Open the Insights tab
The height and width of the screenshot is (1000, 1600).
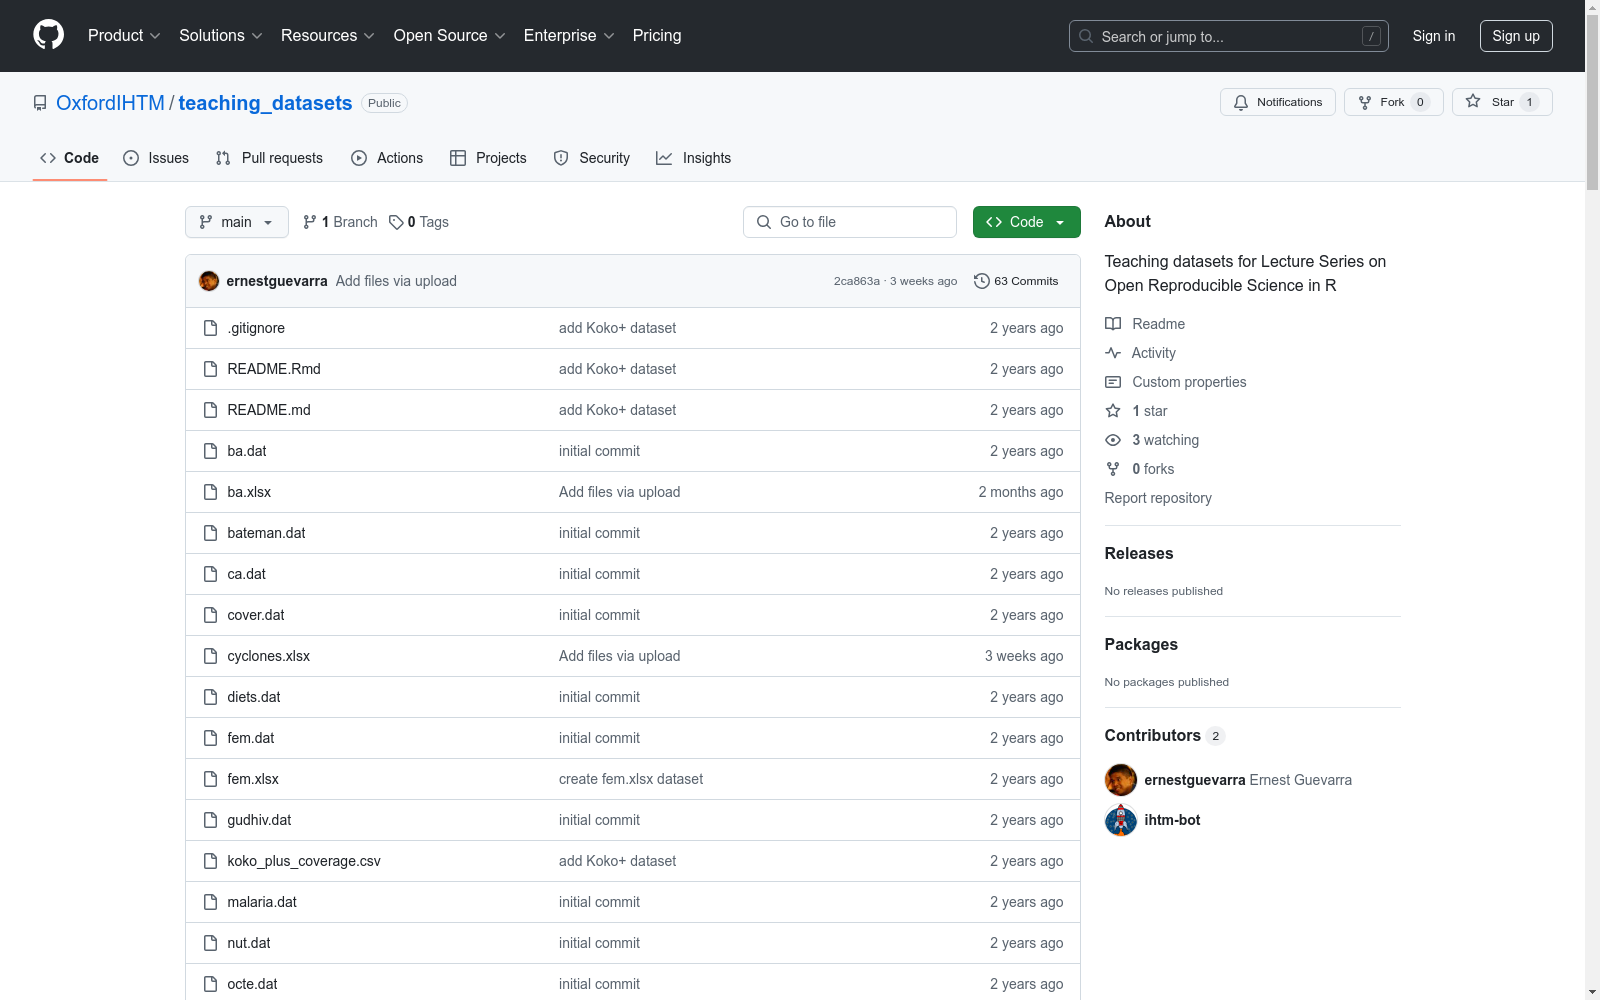coord(693,158)
